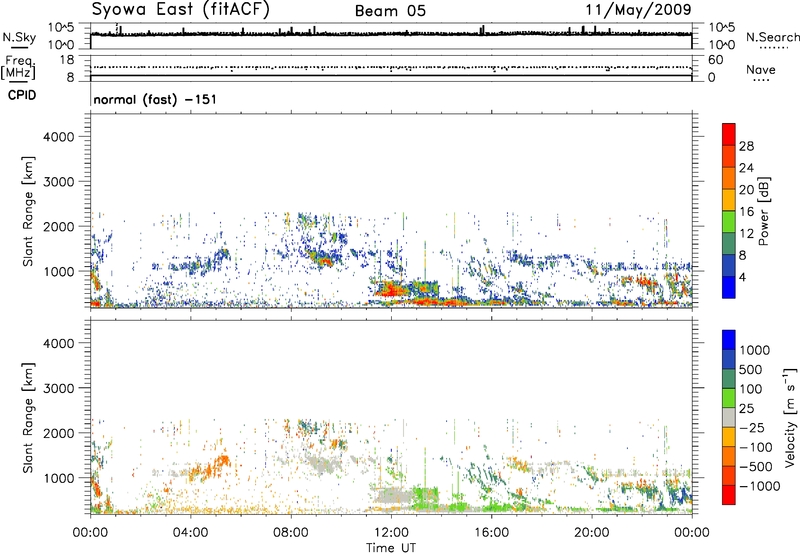Screen dimensions: 800x554
Task: Pick the bright green 25–100 velocity swatch
Action: (x=729, y=398)
